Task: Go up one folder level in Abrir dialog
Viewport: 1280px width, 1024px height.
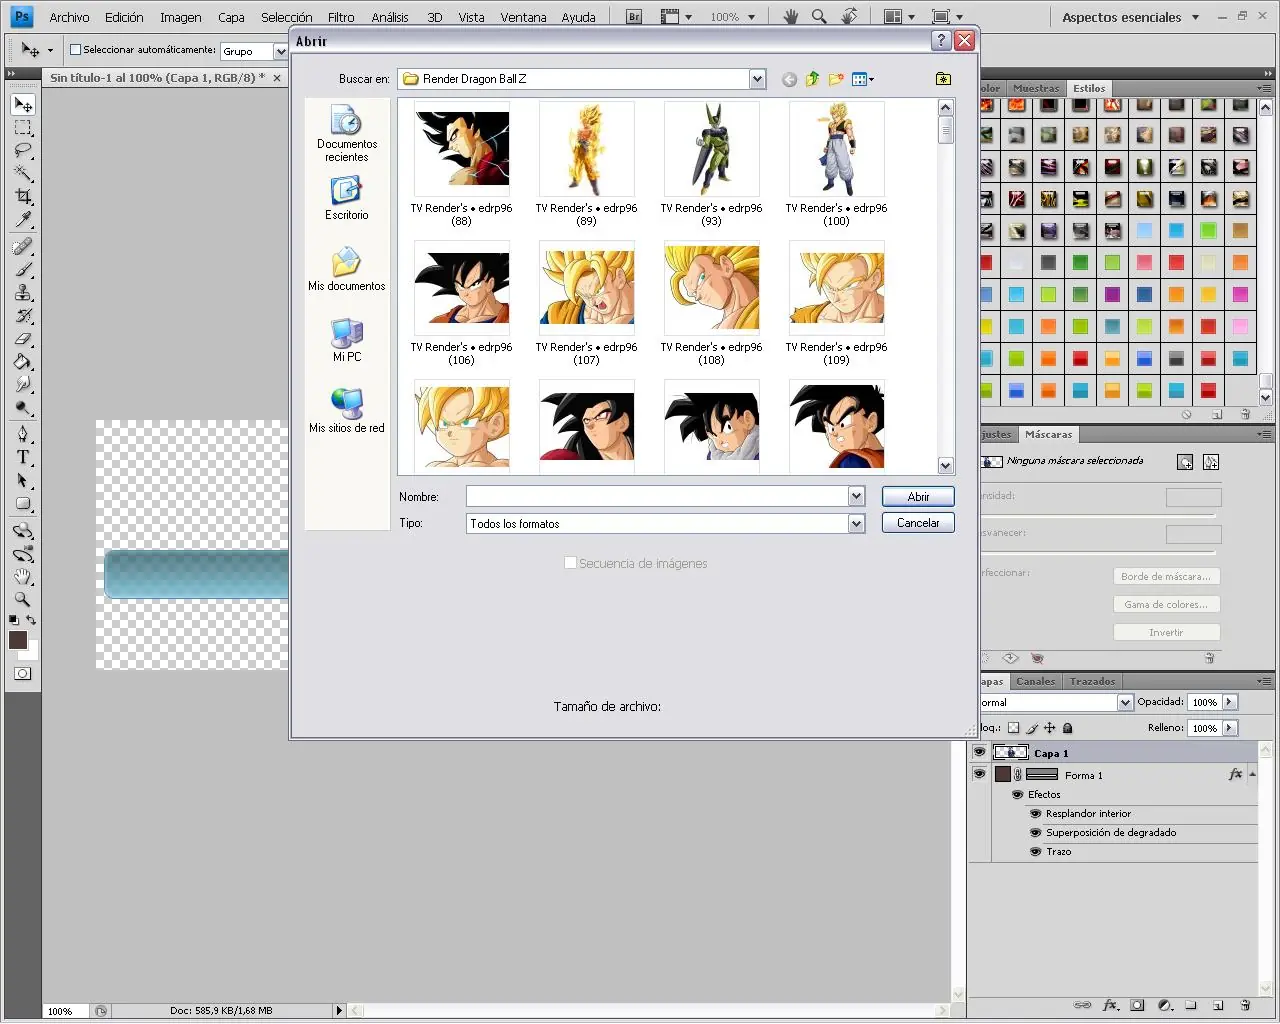Action: (x=812, y=79)
